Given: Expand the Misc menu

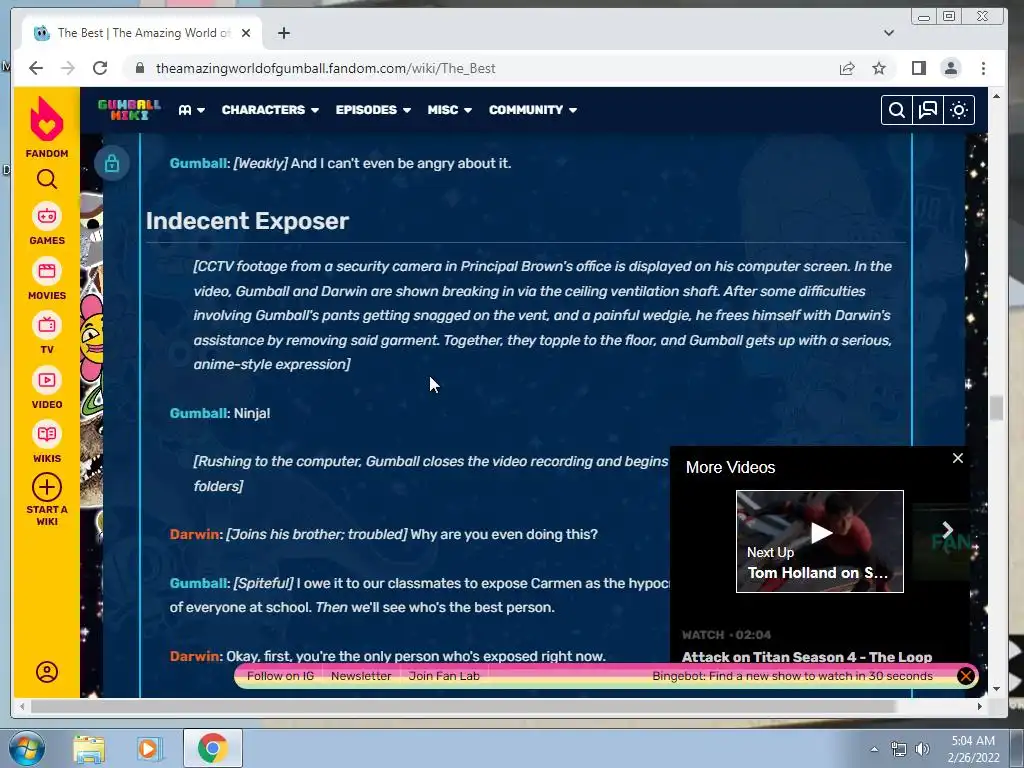Looking at the screenshot, I should pos(449,110).
